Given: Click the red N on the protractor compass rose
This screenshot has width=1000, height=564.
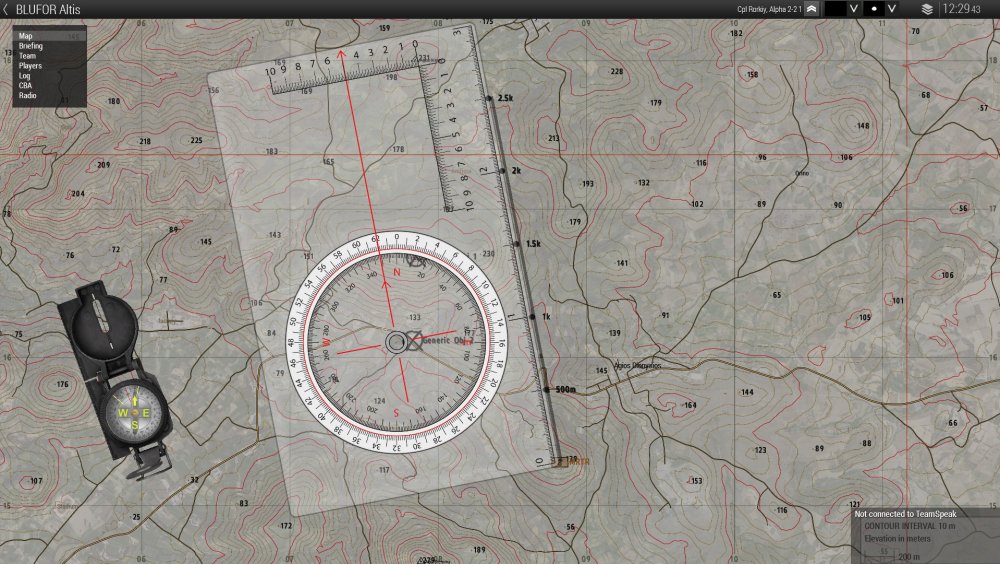Looking at the screenshot, I should [396, 272].
